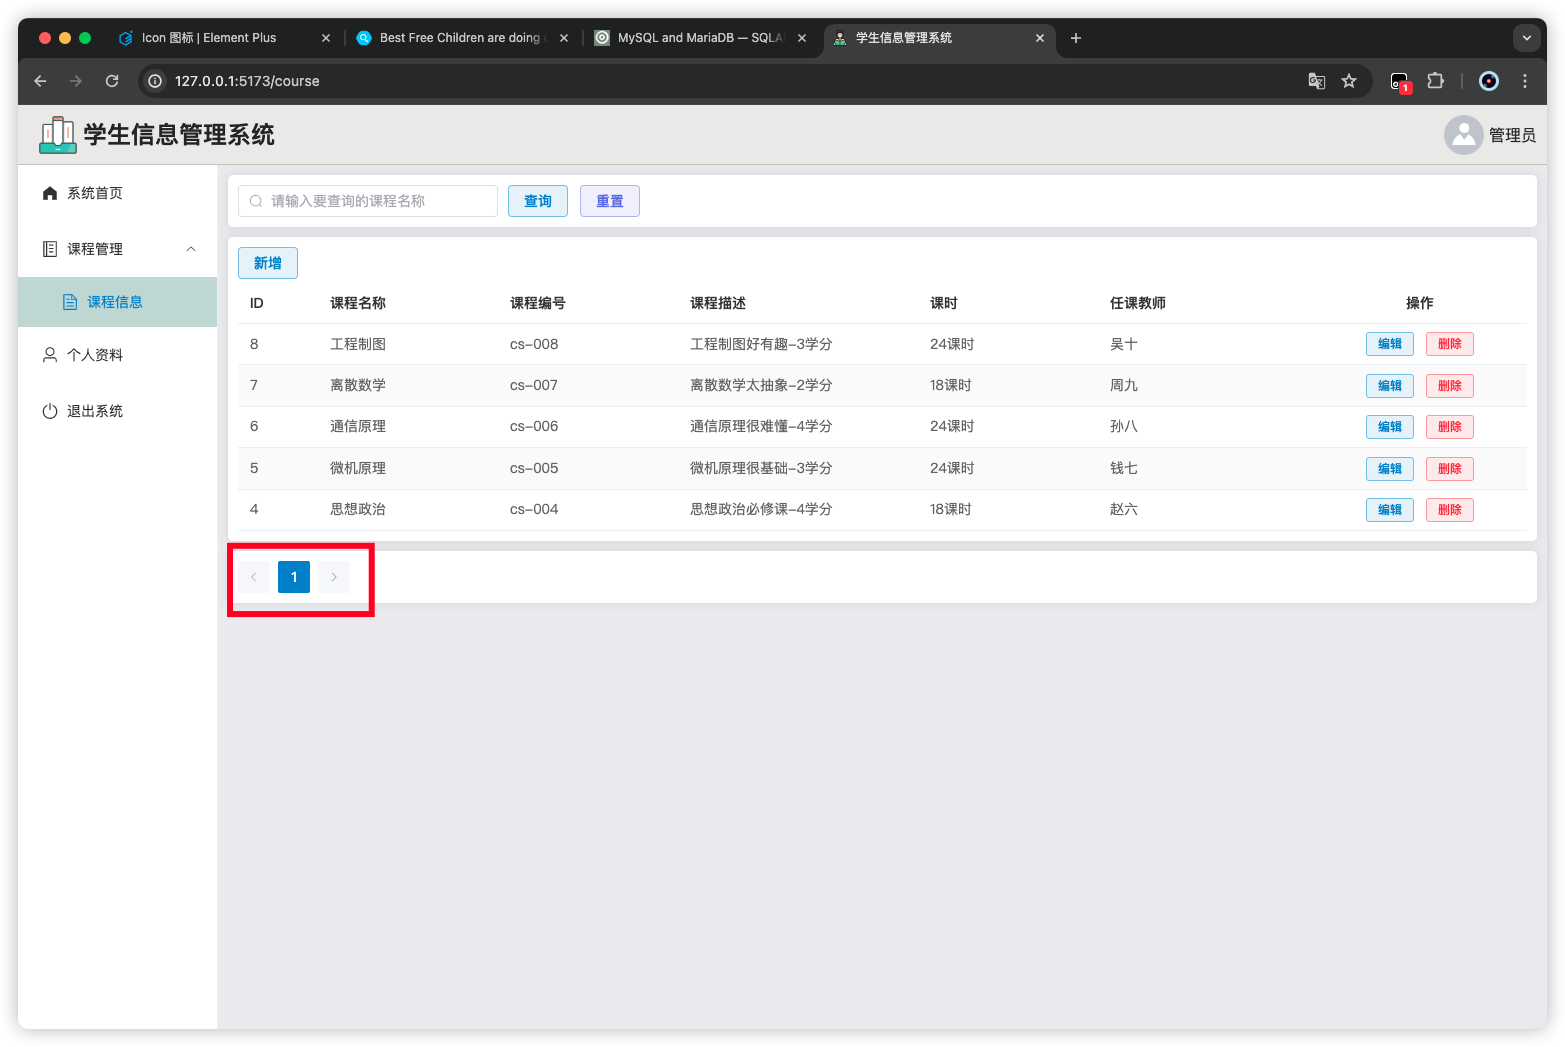Close the Best Free Children tab
This screenshot has width=1565, height=1047.
[564, 38]
